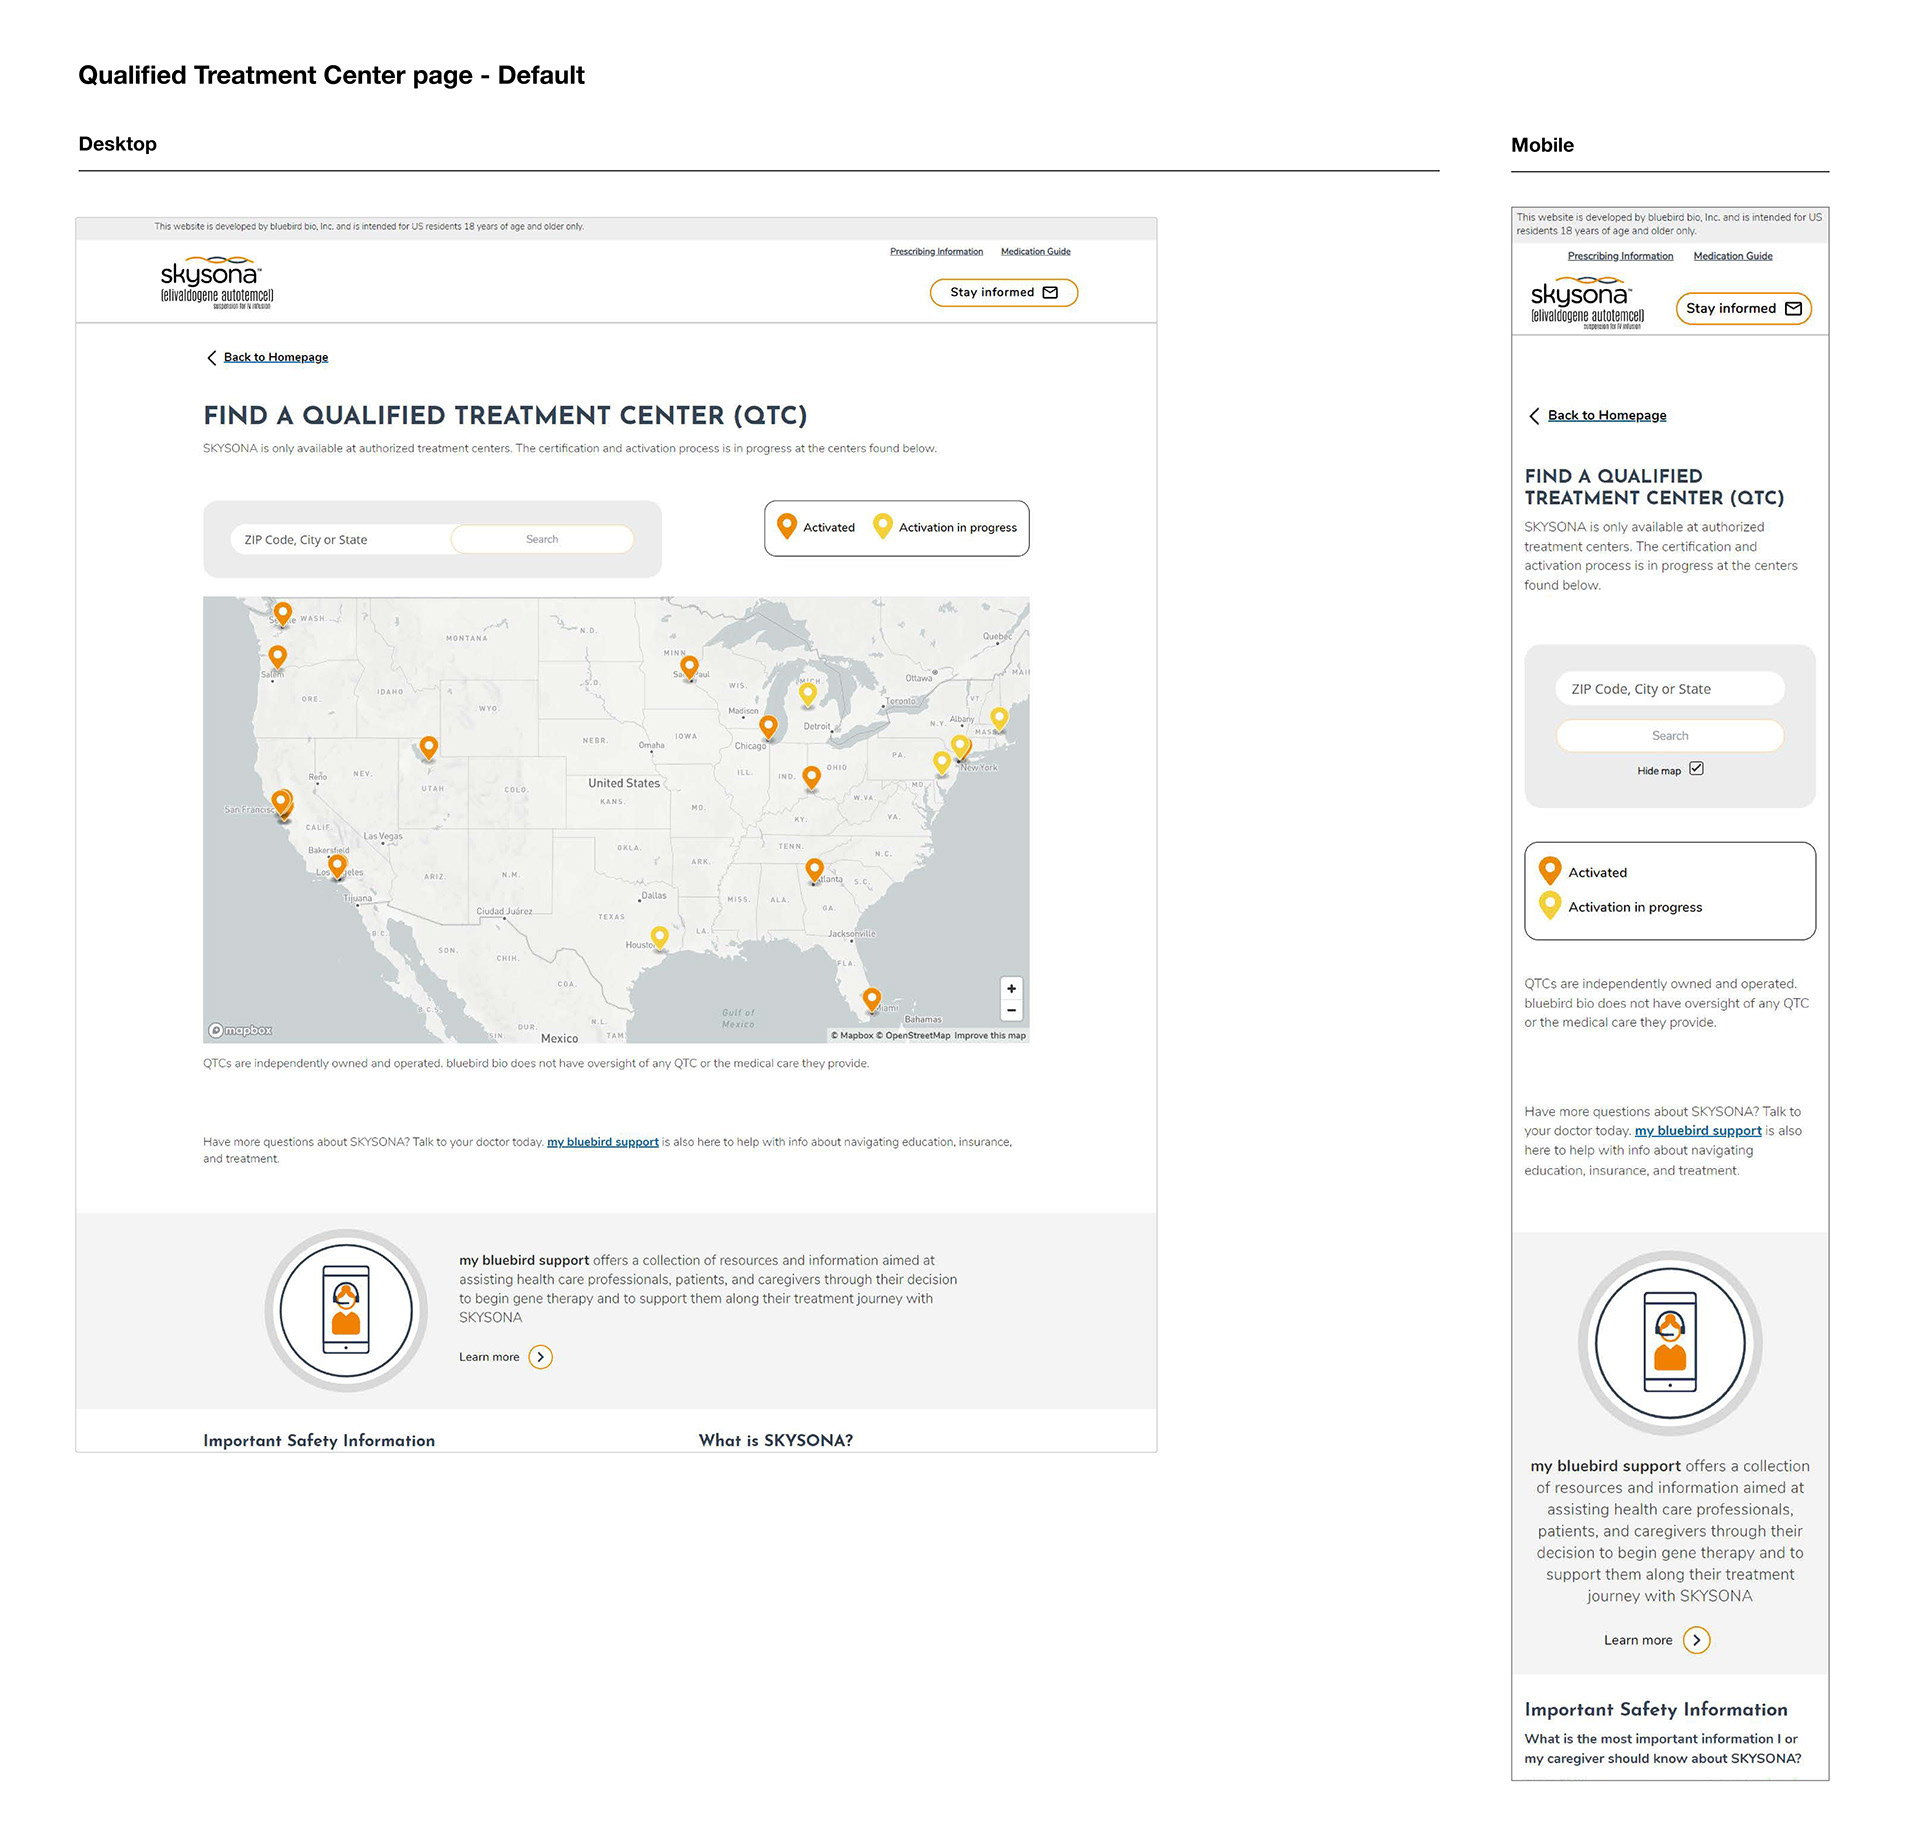
Task: Open the Los Angeles map pin
Action: pyautogui.click(x=338, y=865)
